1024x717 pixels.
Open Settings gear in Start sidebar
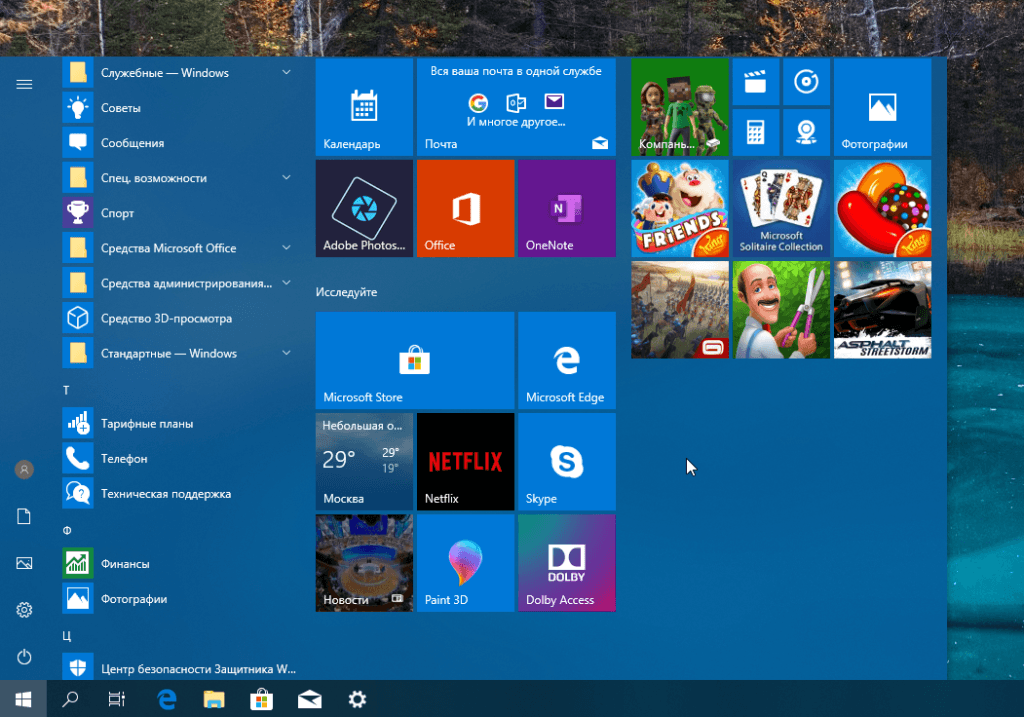[25, 610]
